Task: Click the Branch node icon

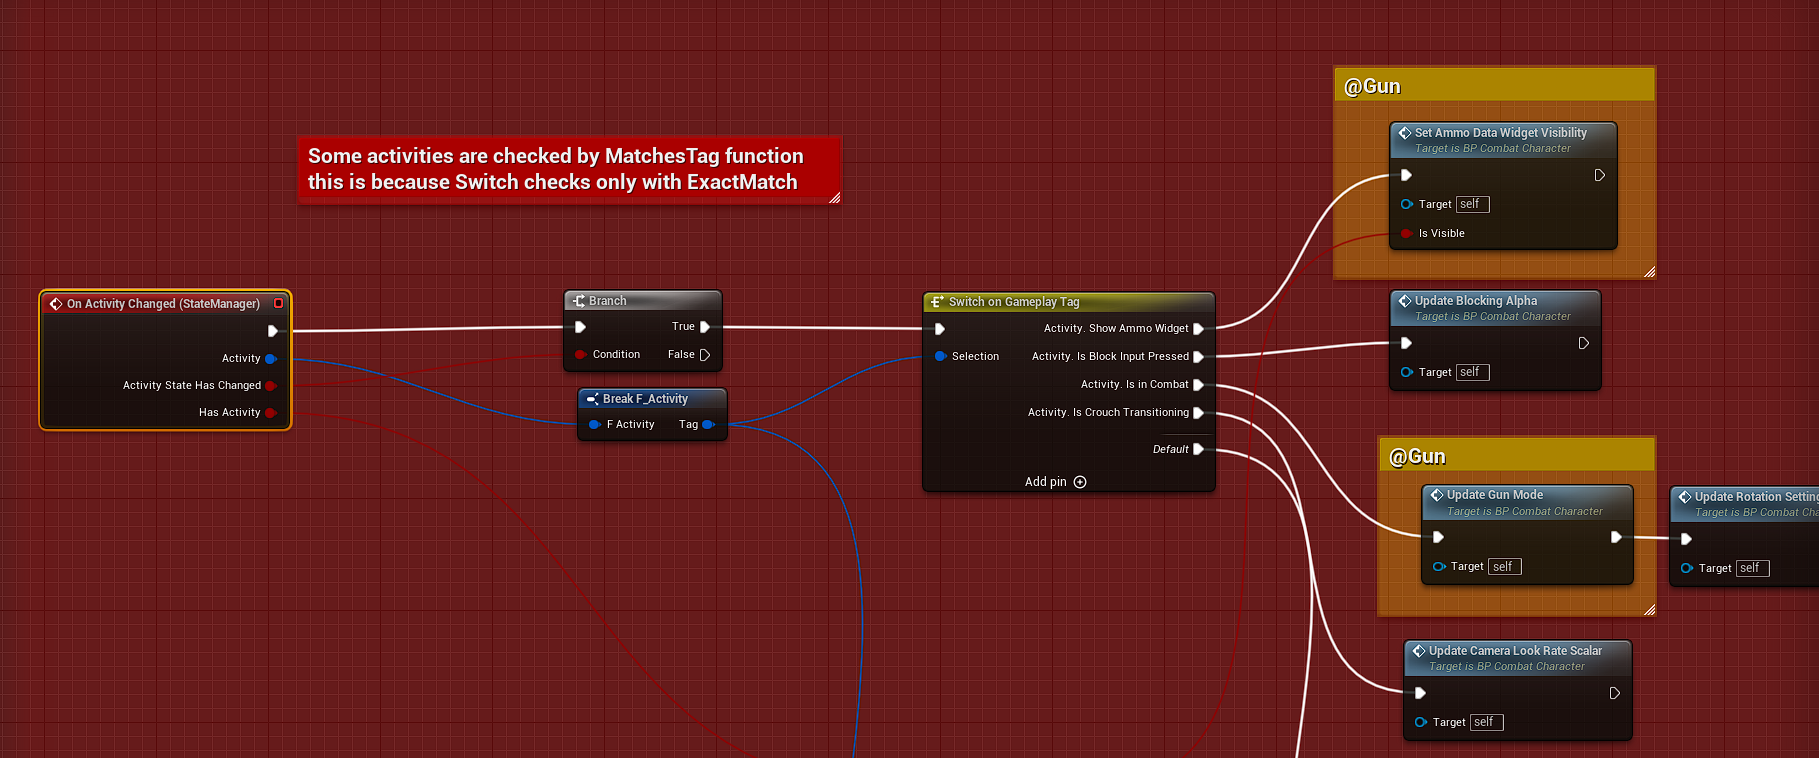Action: click(579, 301)
